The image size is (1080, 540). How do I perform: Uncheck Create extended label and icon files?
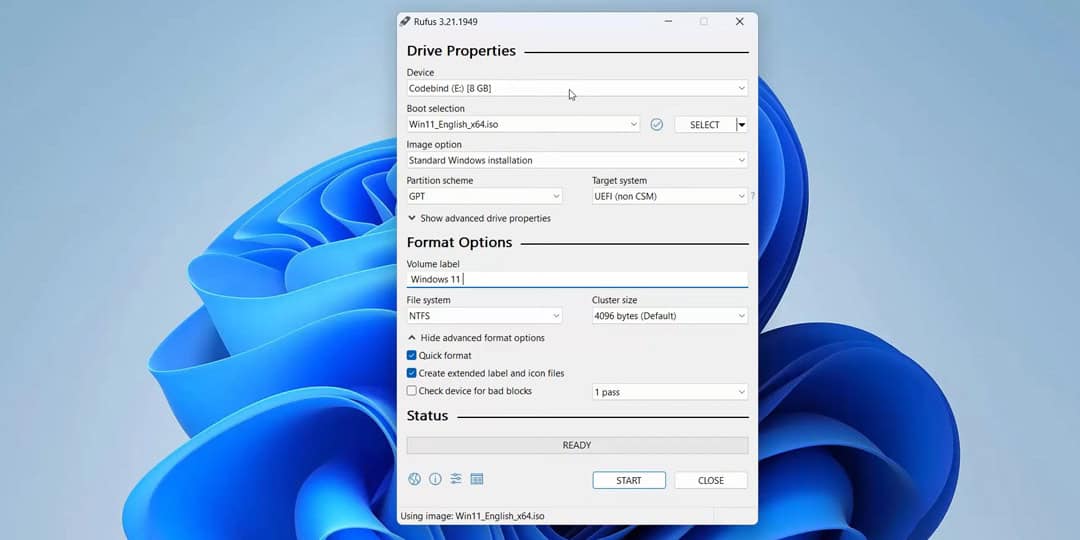point(412,373)
